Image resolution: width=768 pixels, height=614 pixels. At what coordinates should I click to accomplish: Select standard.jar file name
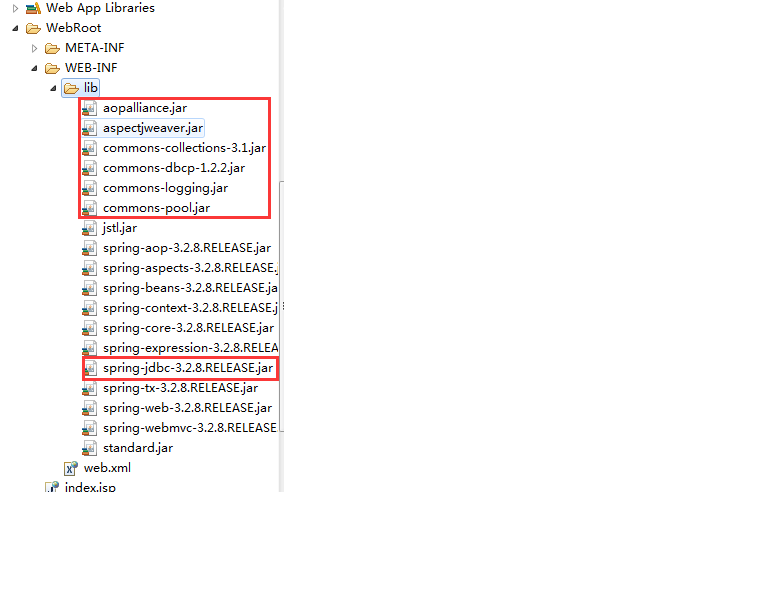pos(138,449)
